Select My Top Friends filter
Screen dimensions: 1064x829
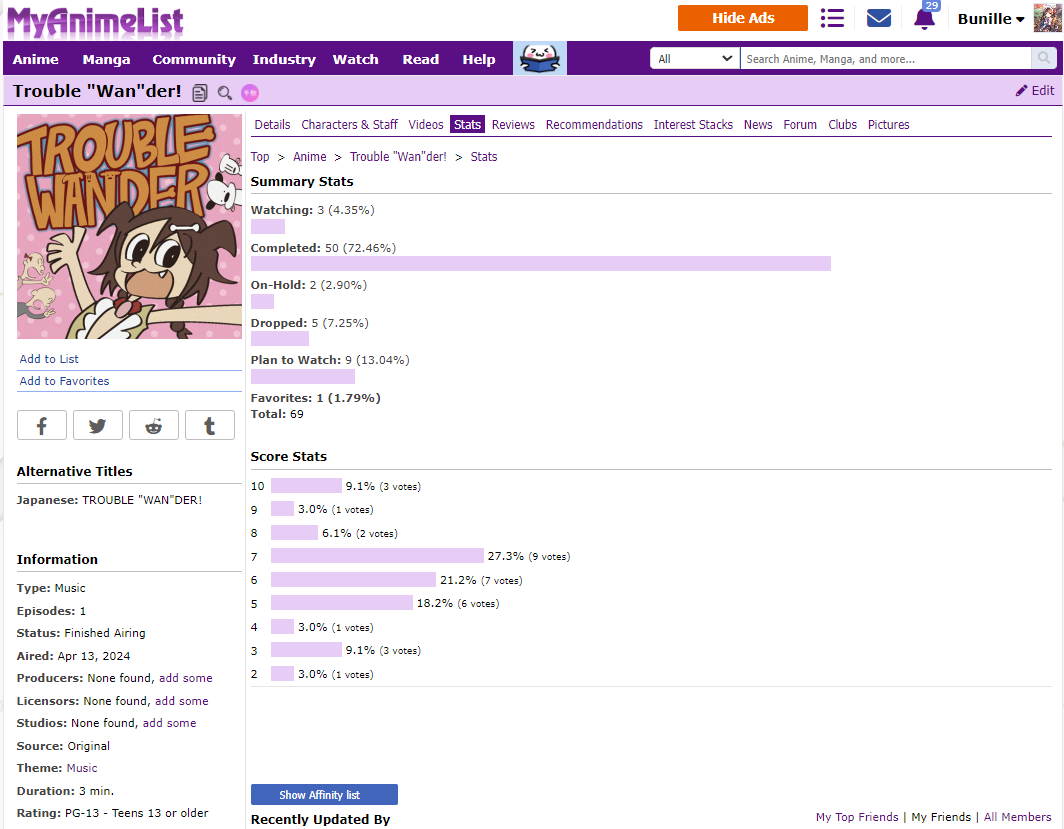[856, 817]
